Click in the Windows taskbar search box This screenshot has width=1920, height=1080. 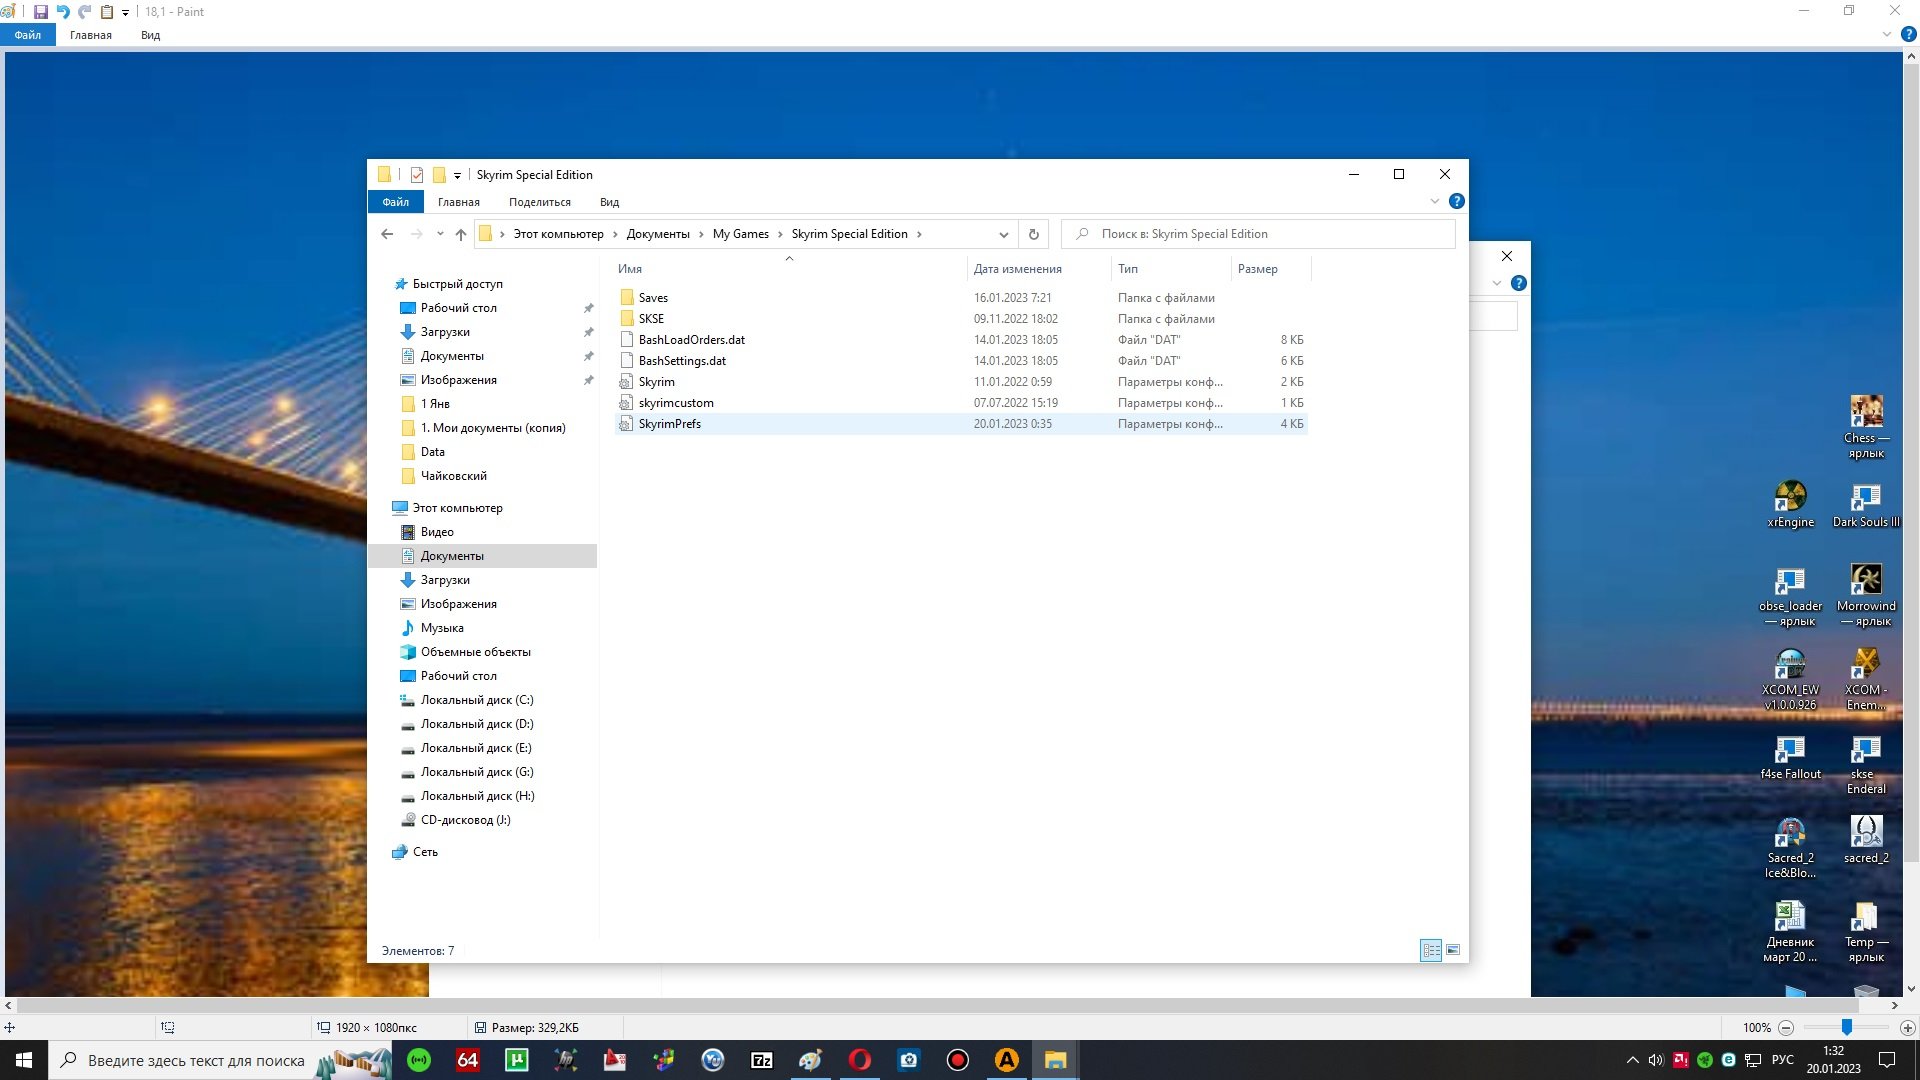click(195, 1060)
